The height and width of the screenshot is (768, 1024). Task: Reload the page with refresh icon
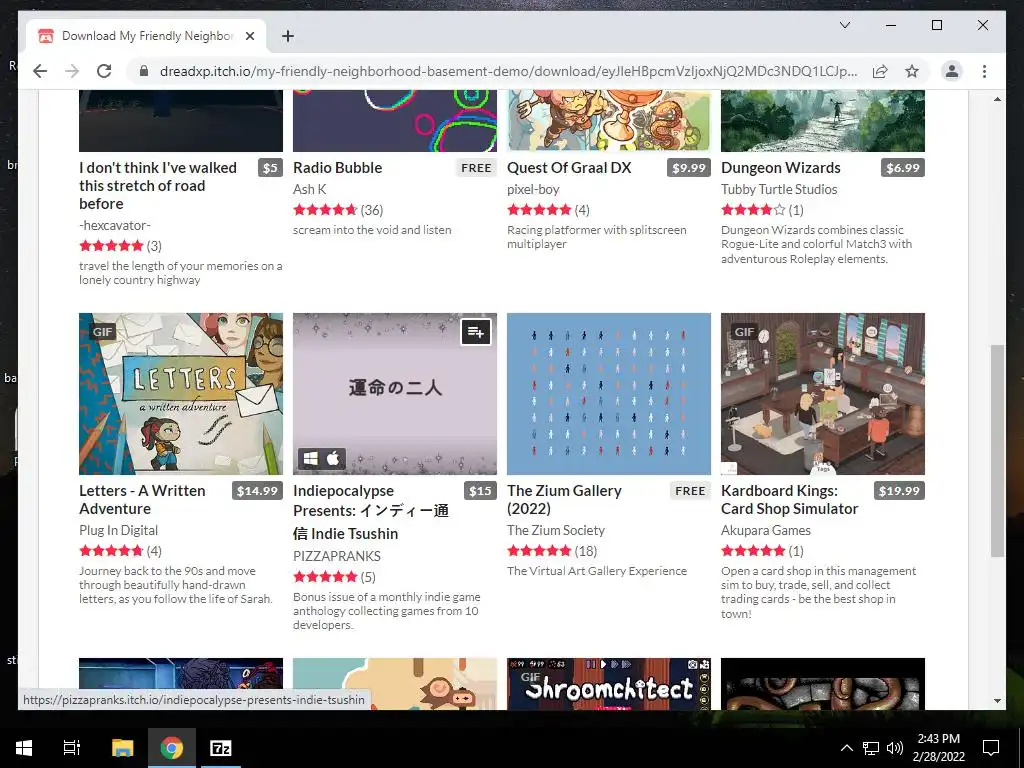point(104,71)
